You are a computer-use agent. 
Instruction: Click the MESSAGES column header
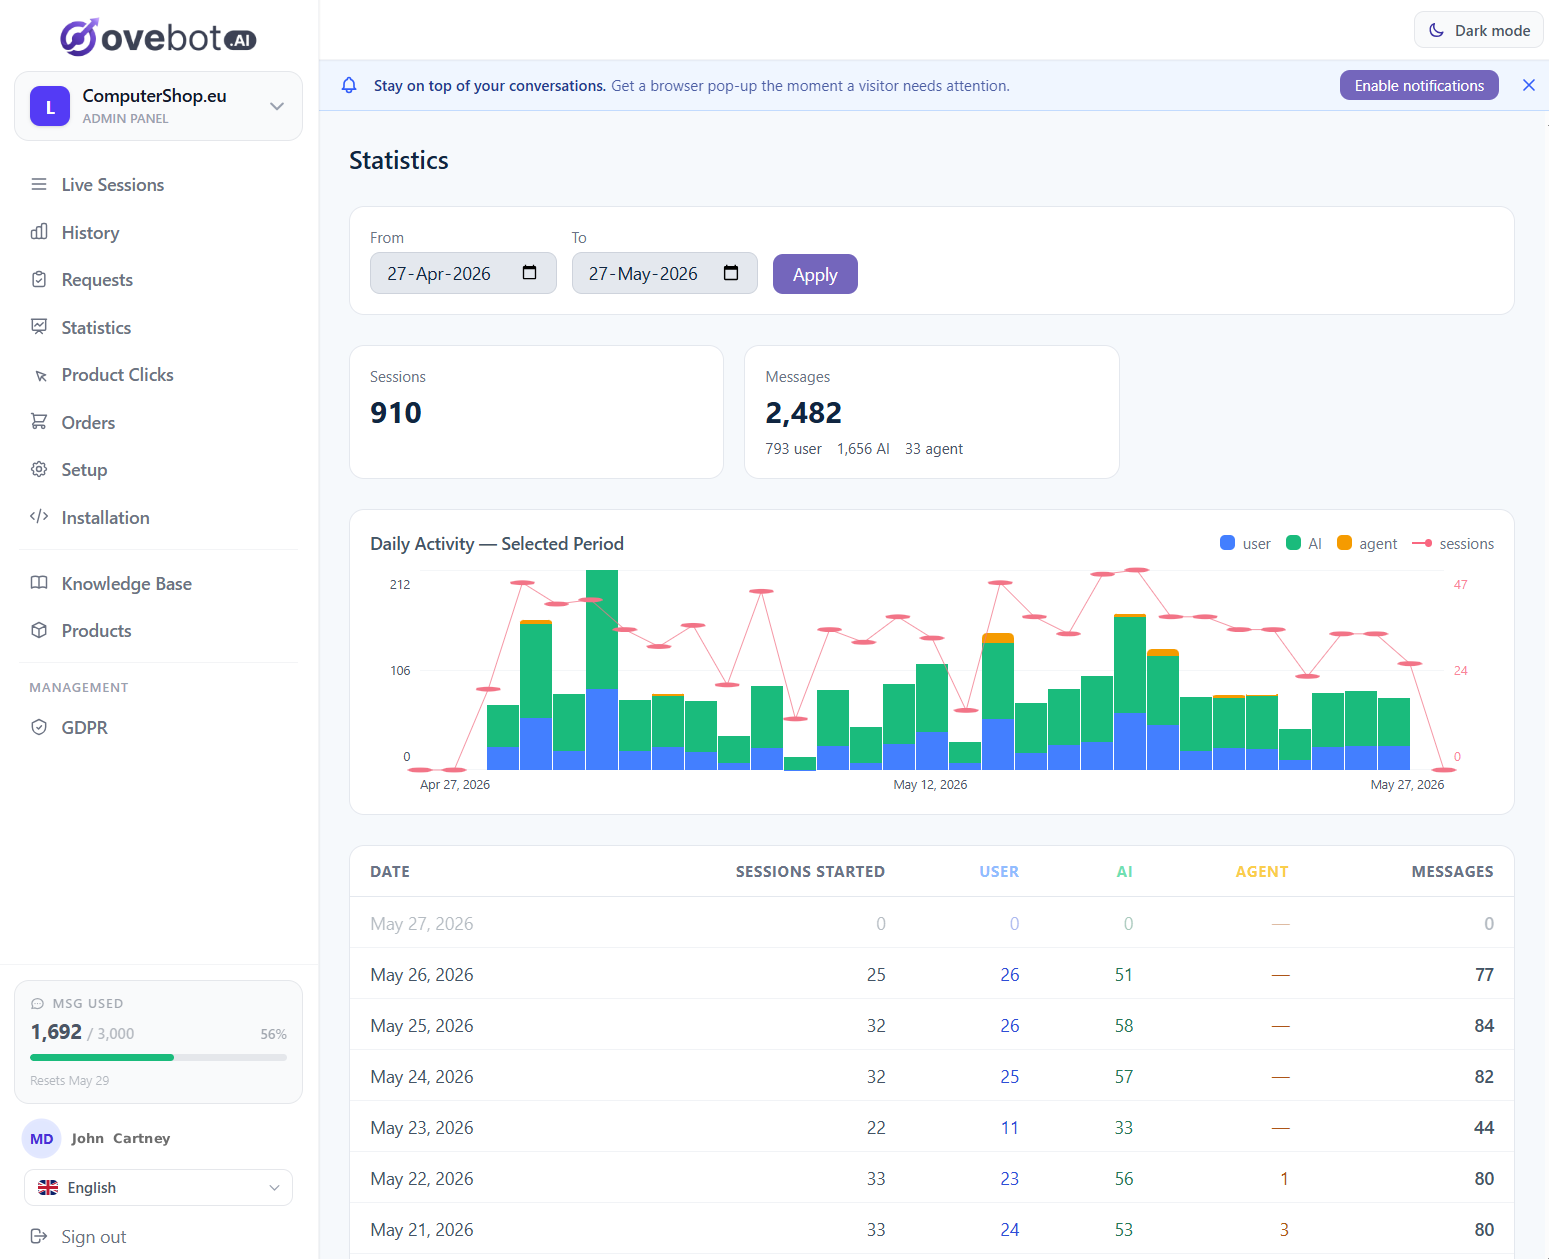click(x=1452, y=871)
